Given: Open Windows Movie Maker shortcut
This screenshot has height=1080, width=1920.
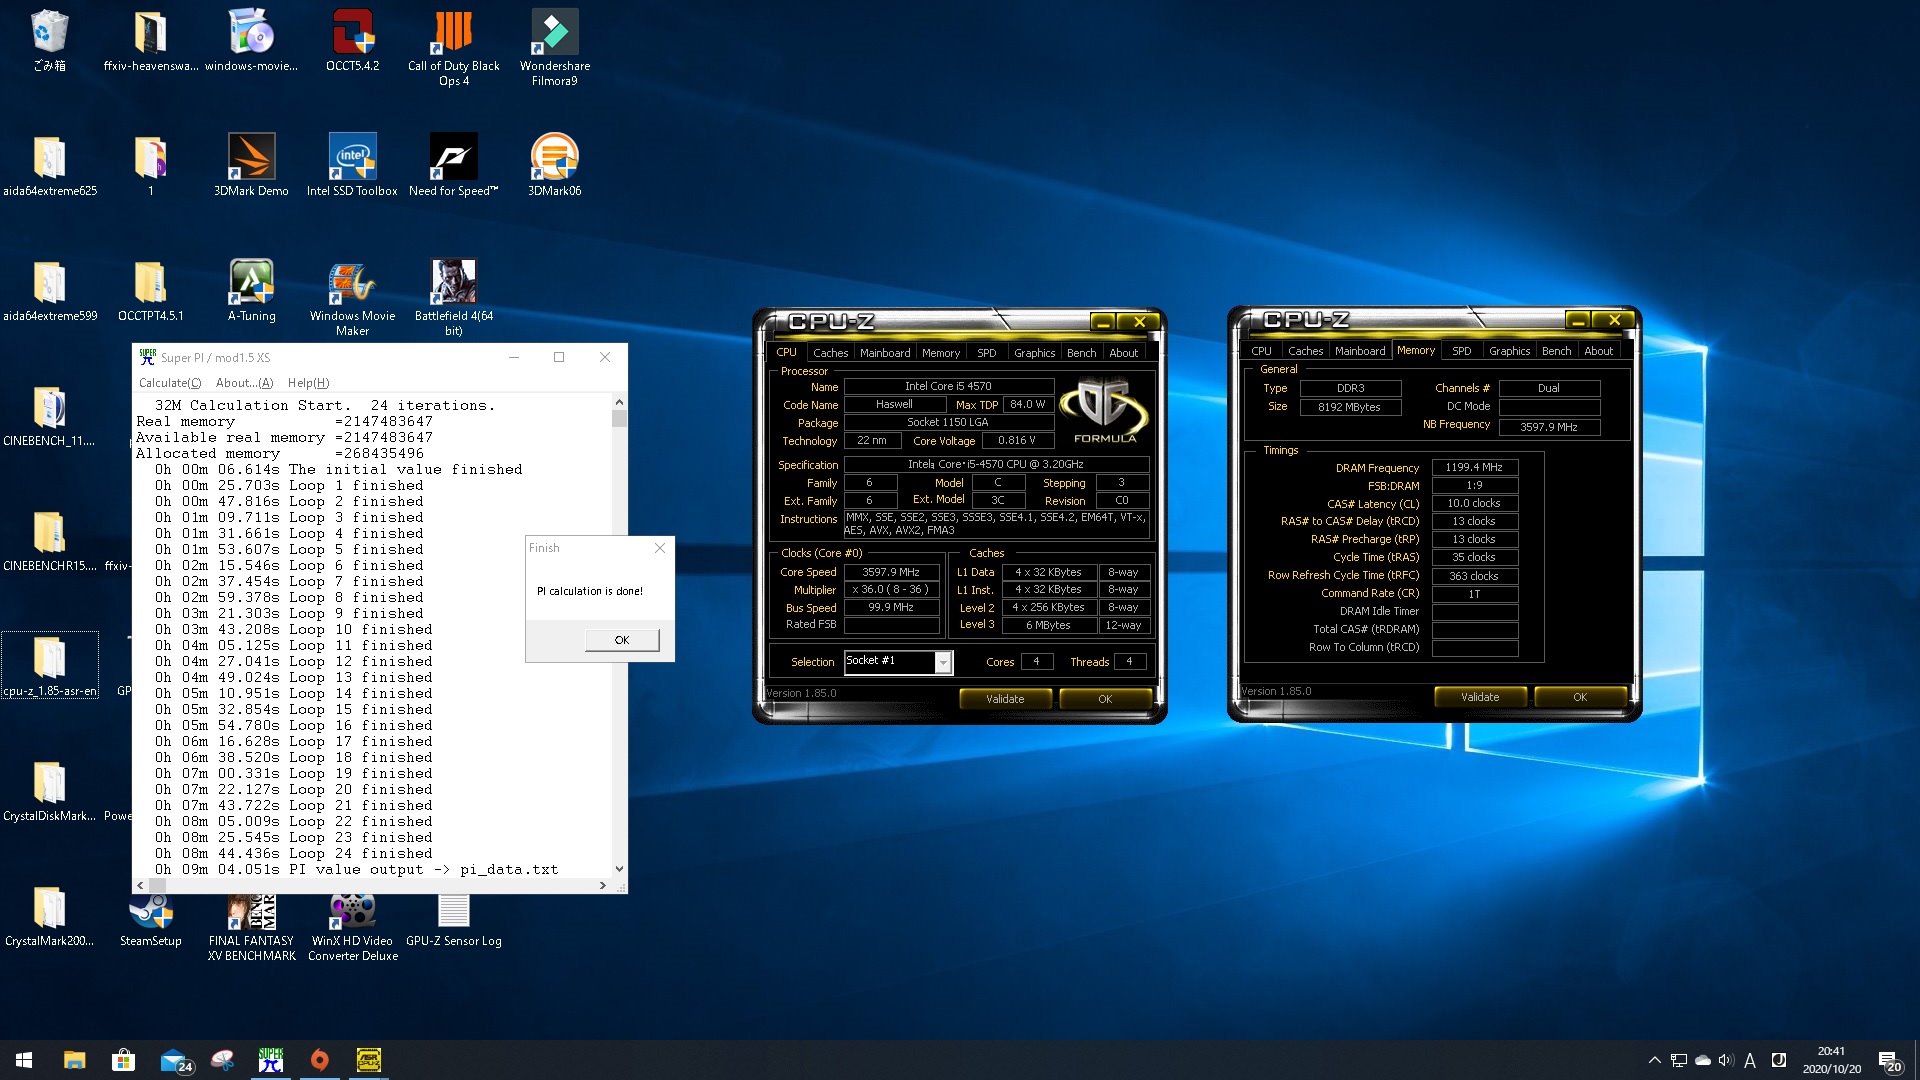Looking at the screenshot, I should coord(352,297).
